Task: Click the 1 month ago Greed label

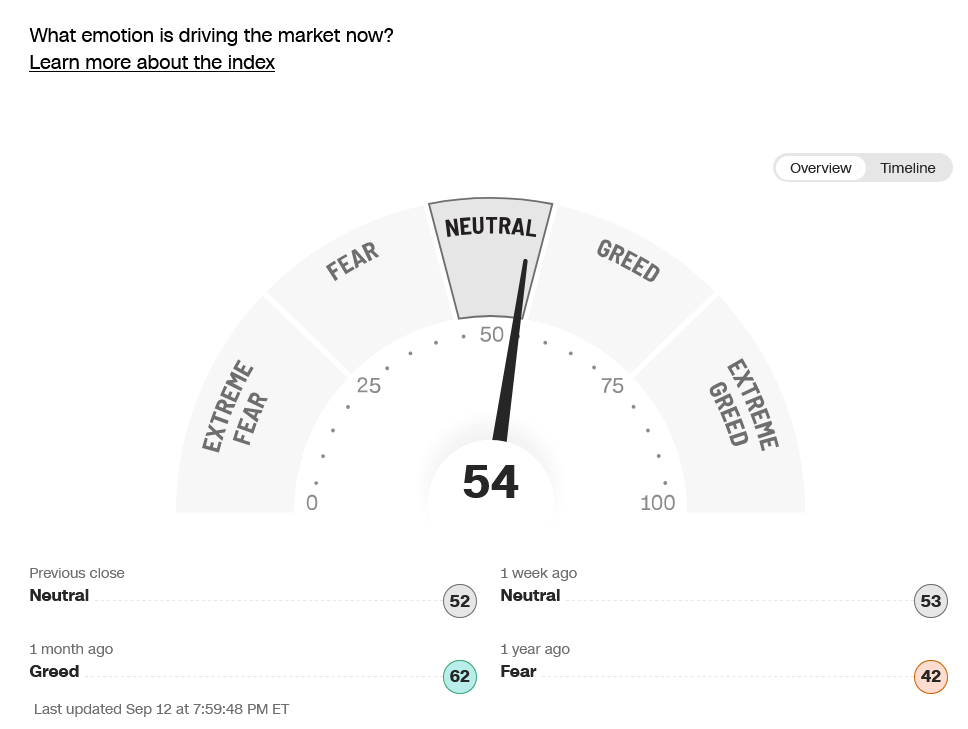Action: 54,671
